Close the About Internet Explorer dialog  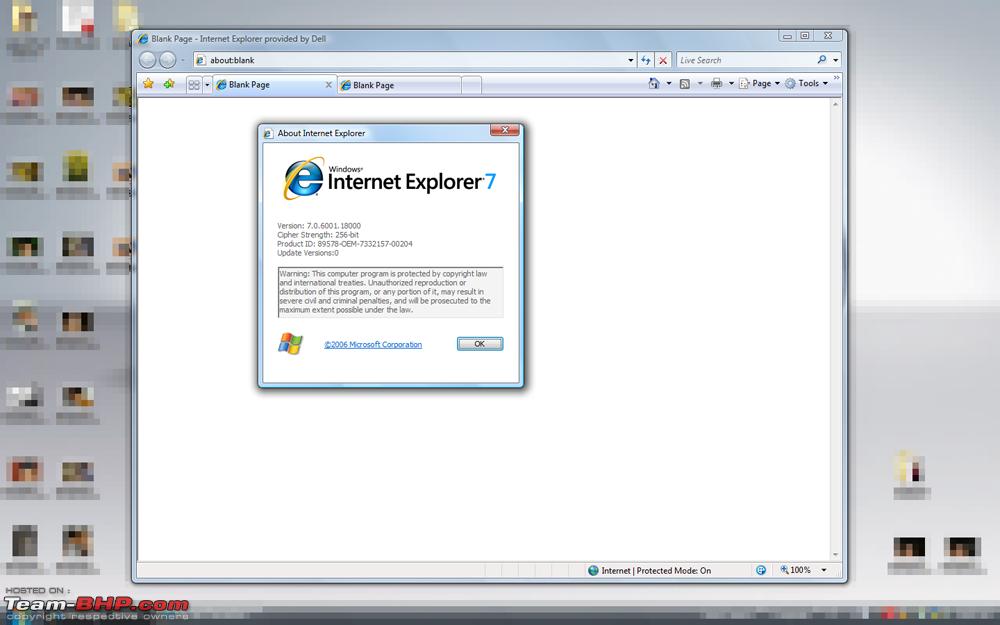(x=504, y=130)
